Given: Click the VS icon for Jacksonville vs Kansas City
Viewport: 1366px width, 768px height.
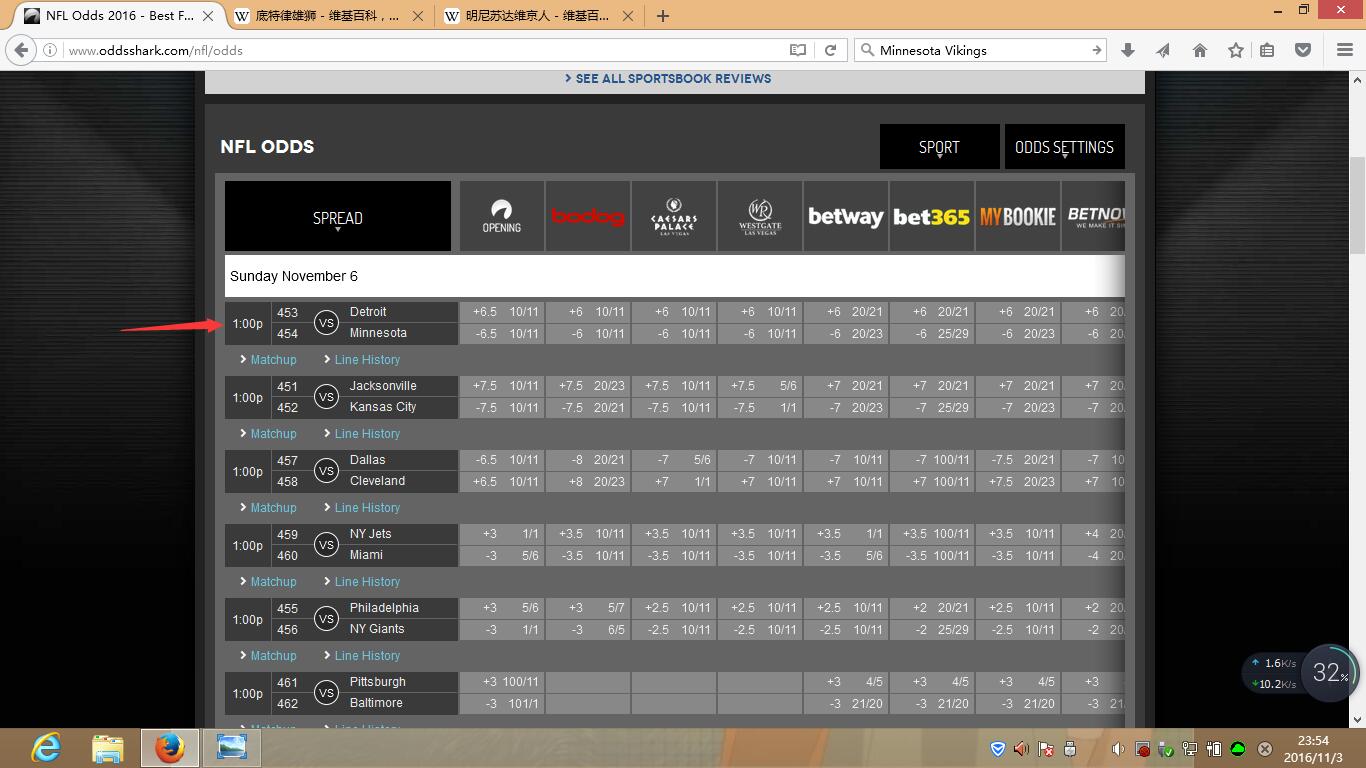Looking at the screenshot, I should [x=326, y=397].
